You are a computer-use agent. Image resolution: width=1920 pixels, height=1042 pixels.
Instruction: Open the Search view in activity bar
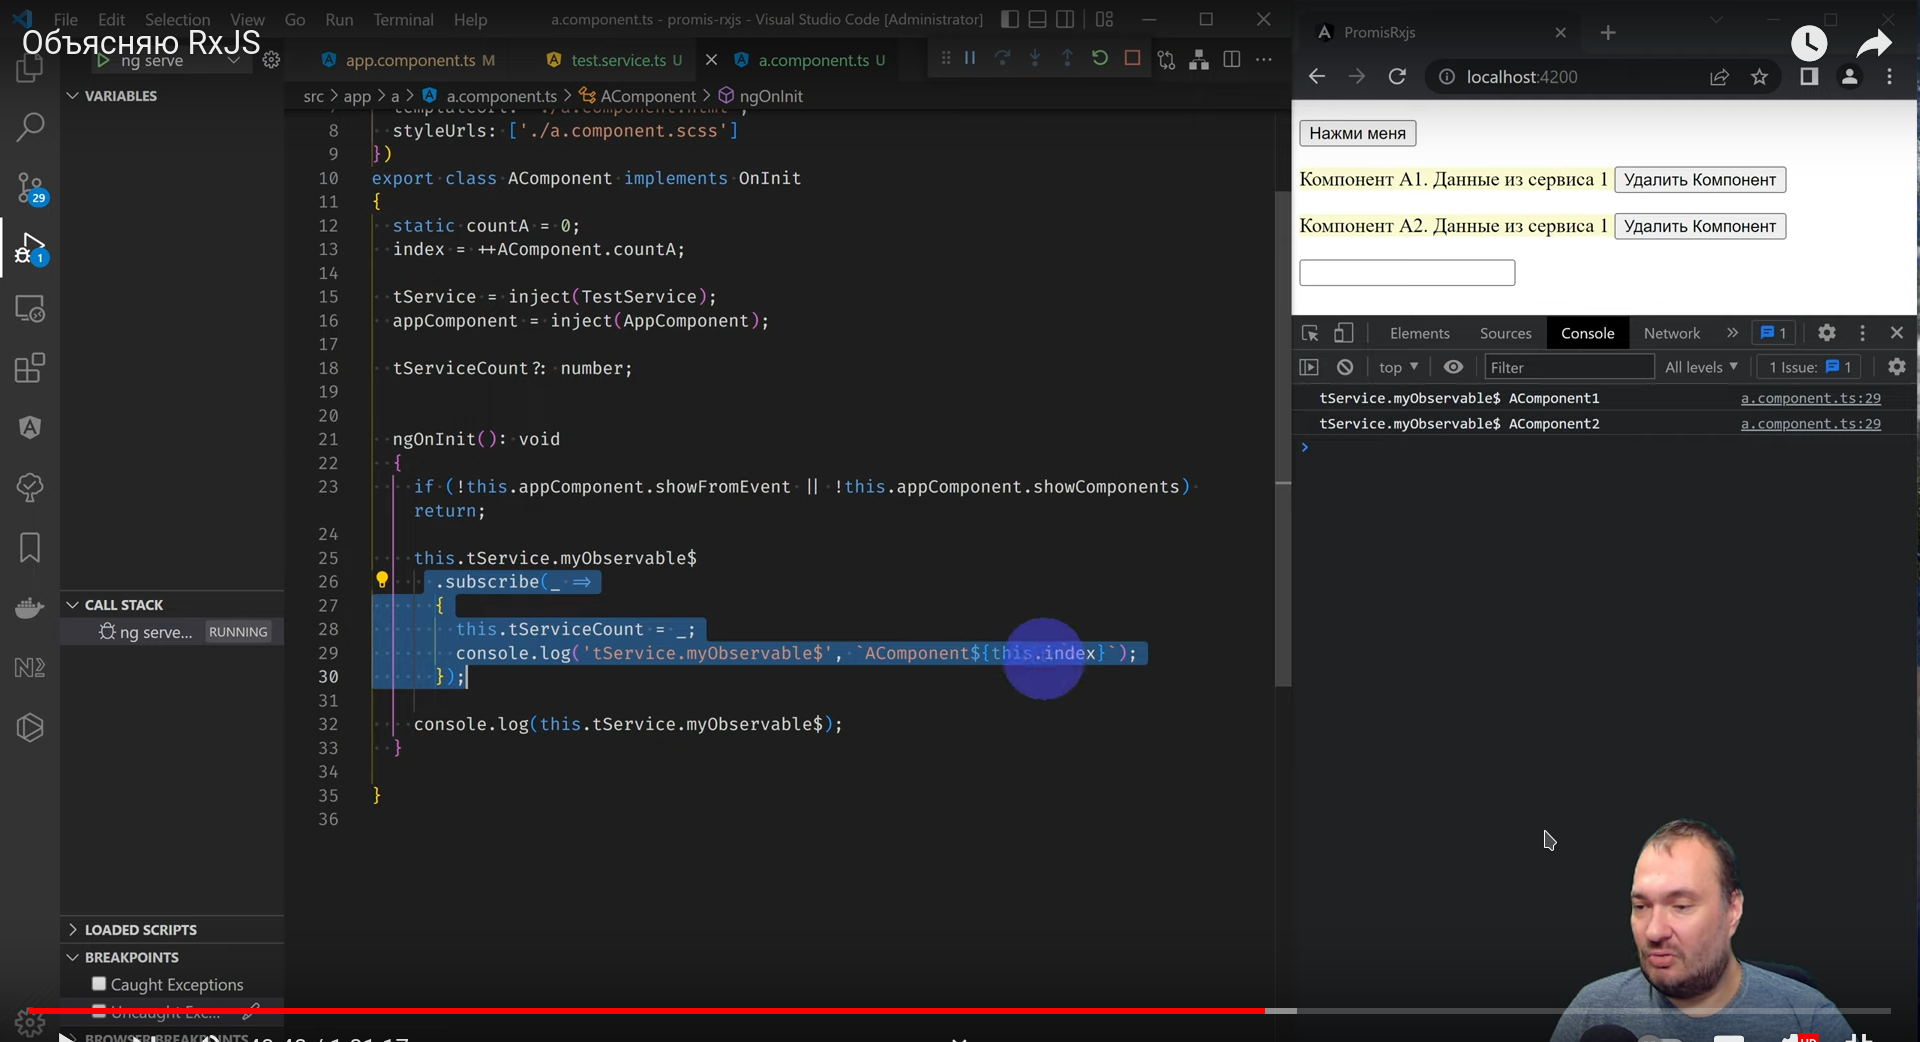point(30,127)
